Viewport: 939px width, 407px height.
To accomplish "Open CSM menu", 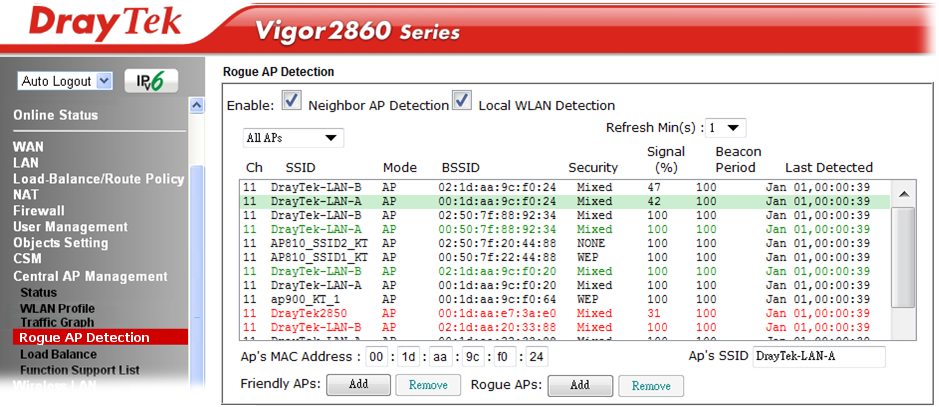I will click(28, 259).
